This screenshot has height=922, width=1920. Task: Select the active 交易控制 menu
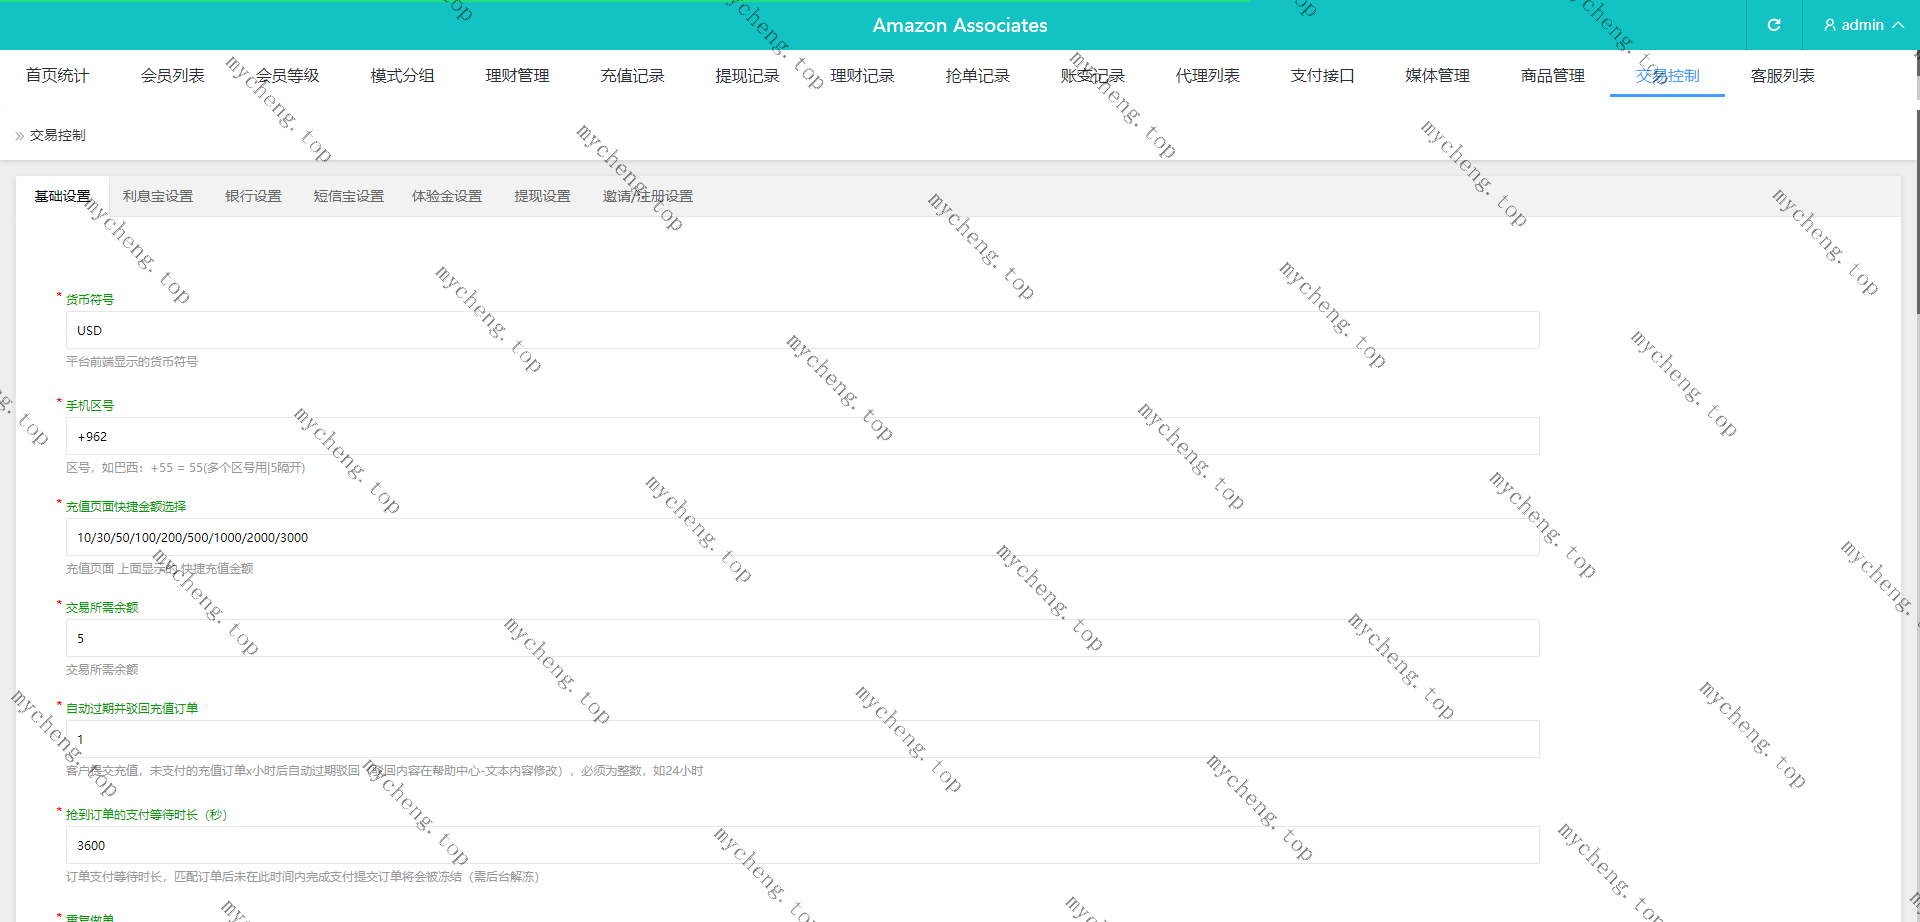coord(1667,75)
